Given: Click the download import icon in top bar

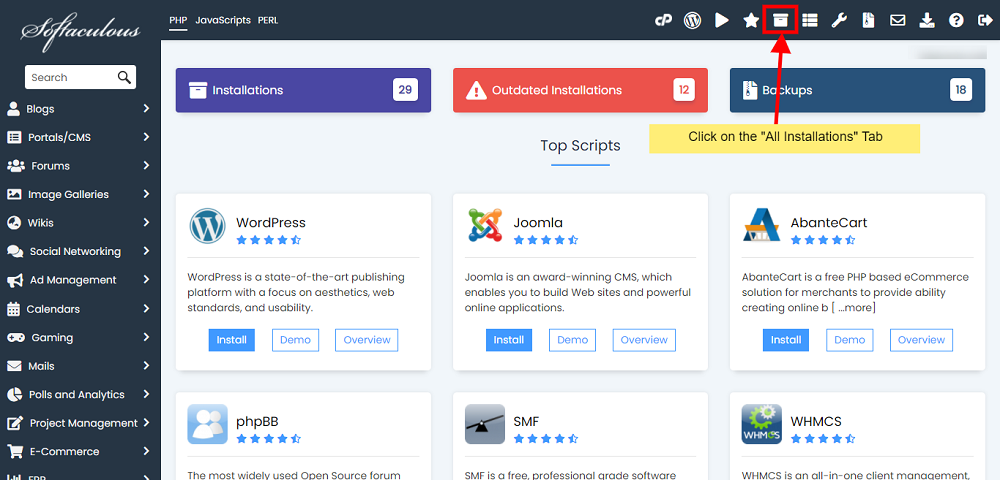Looking at the screenshot, I should [x=927, y=20].
